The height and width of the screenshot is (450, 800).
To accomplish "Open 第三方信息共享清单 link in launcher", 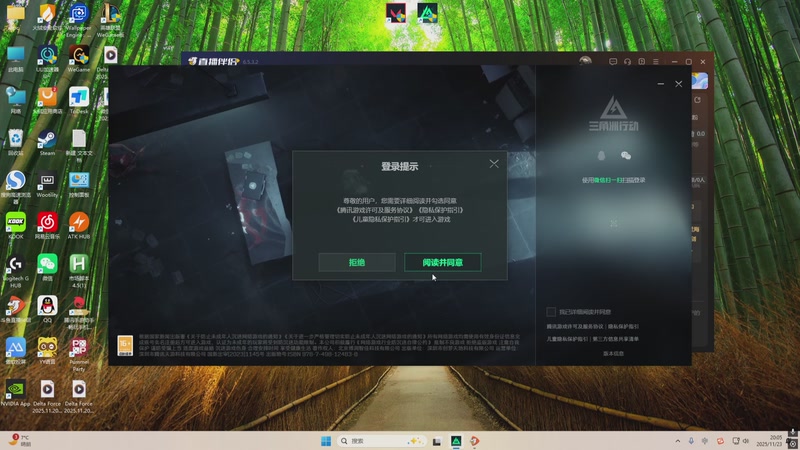I will pyautogui.click(x=615, y=339).
